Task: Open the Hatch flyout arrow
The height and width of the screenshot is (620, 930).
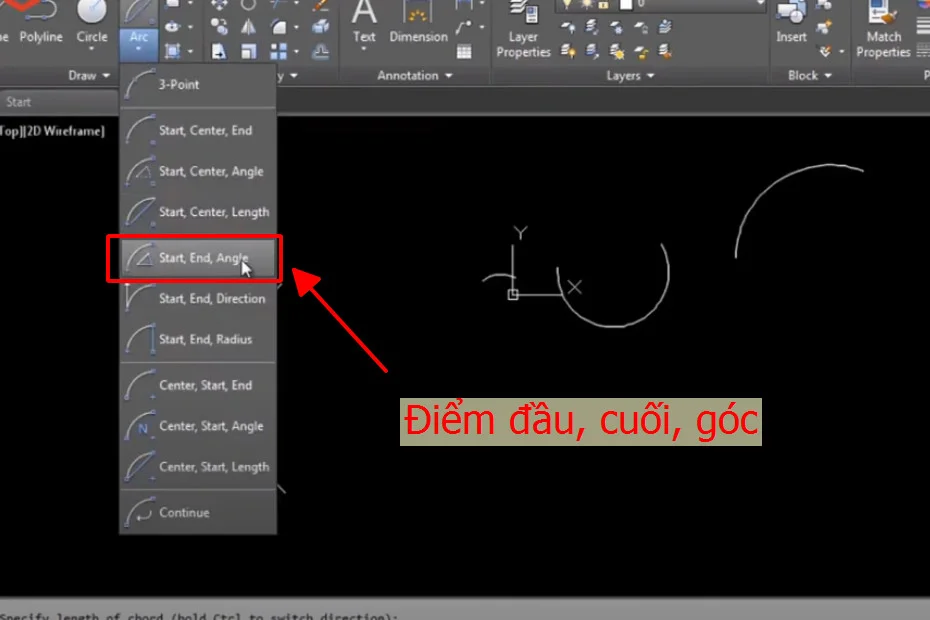Action: [x=190, y=52]
